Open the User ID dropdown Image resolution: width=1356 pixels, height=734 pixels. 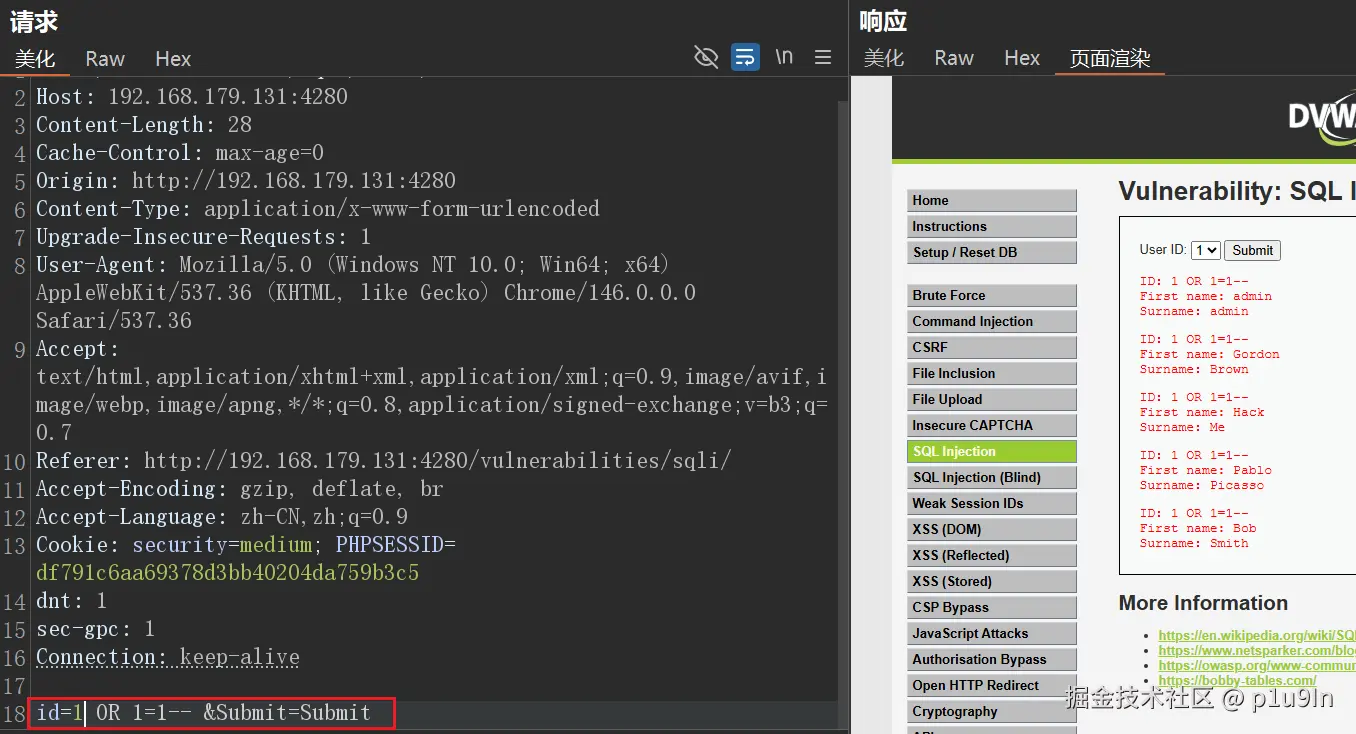[x=1205, y=250]
